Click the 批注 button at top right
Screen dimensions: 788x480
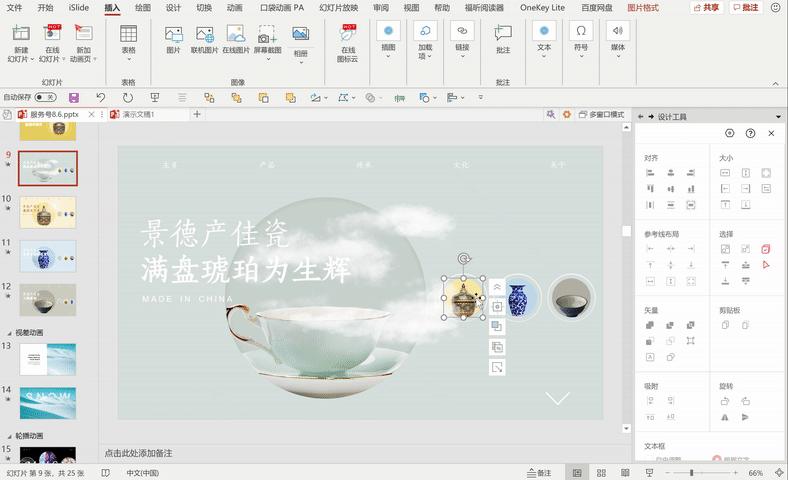746,8
